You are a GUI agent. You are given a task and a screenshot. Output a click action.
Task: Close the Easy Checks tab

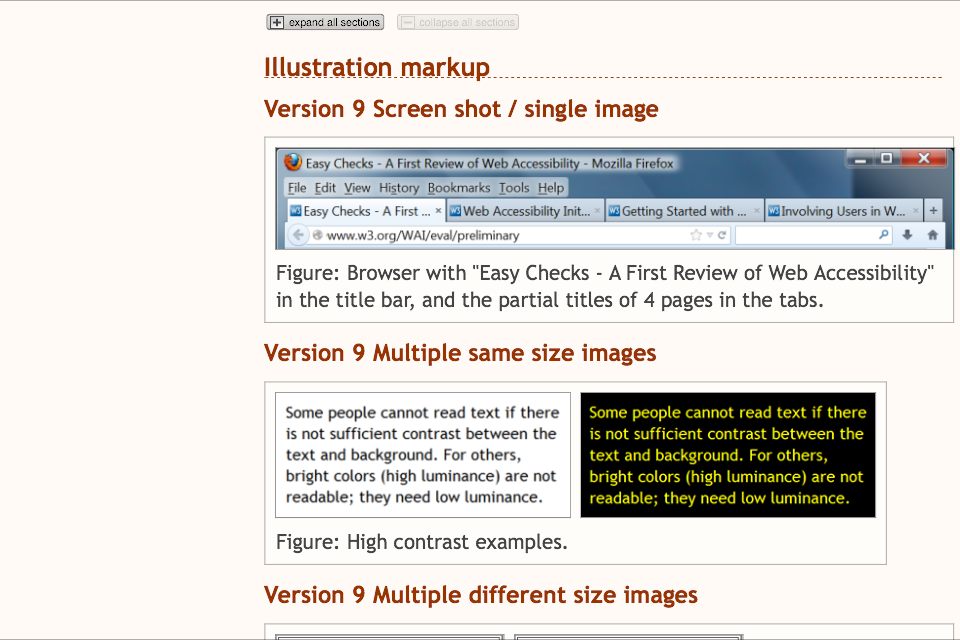click(x=438, y=211)
